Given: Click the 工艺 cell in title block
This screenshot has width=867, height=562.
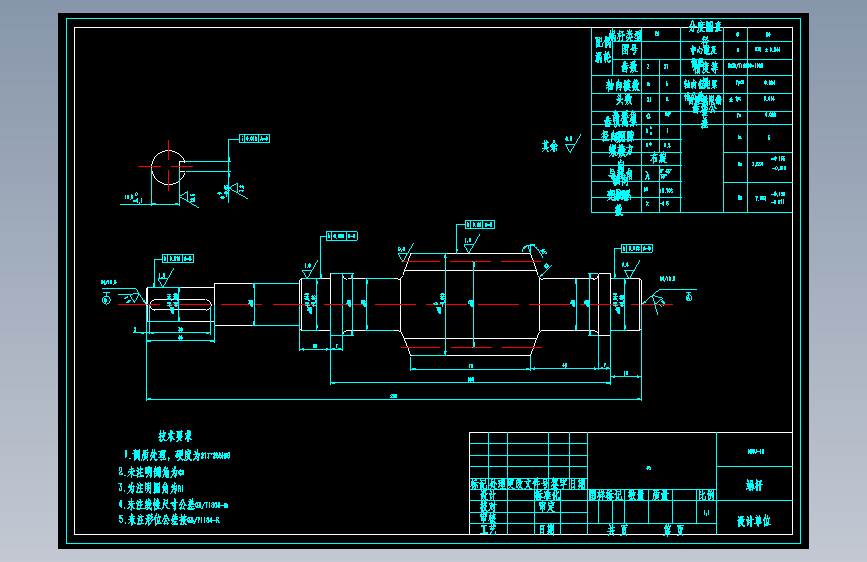Looking at the screenshot, I should 488,529.
